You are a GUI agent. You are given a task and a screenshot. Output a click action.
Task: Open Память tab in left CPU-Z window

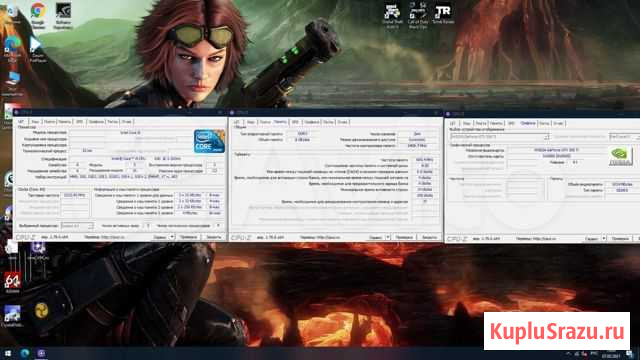[x=64, y=122]
